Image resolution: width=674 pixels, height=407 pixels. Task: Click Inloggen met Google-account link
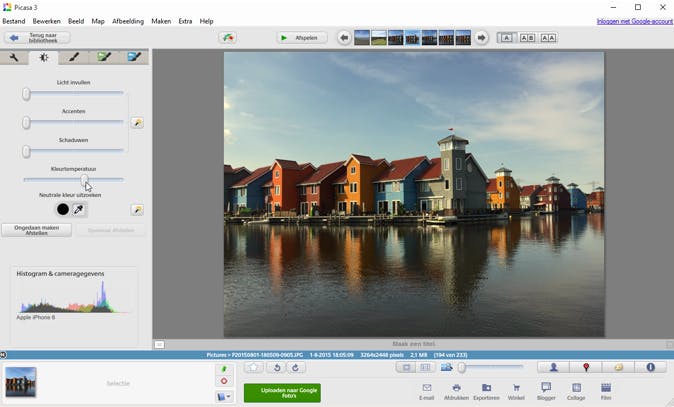click(633, 21)
